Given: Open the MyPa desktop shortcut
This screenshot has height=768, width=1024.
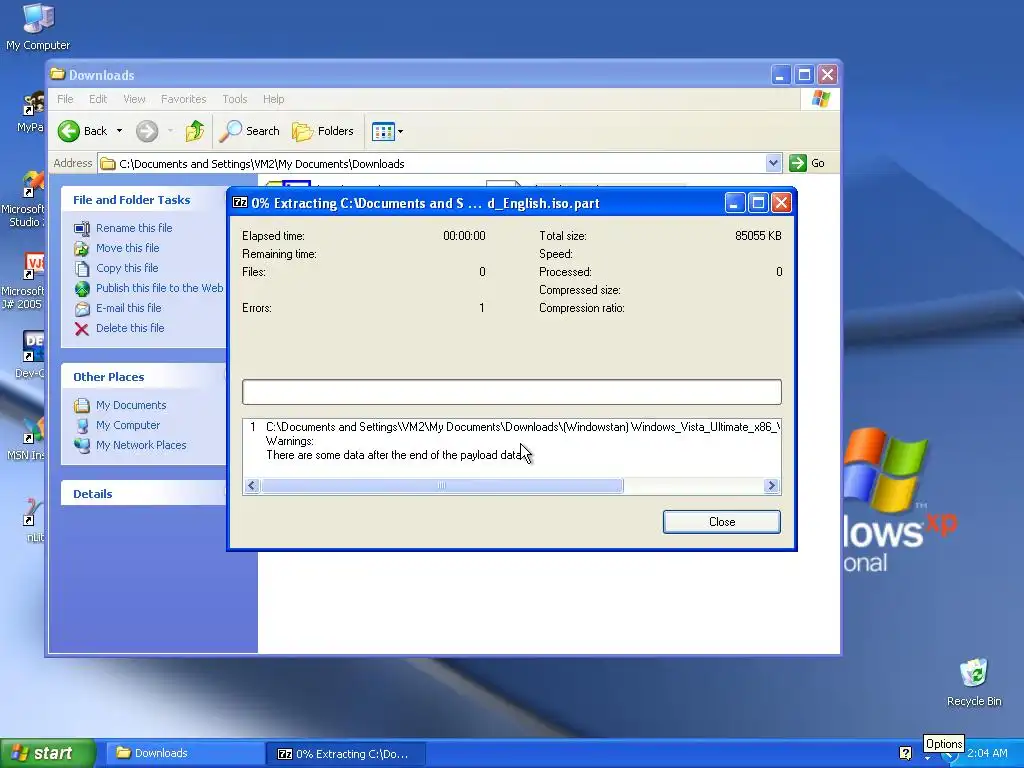Looking at the screenshot, I should 31,112.
